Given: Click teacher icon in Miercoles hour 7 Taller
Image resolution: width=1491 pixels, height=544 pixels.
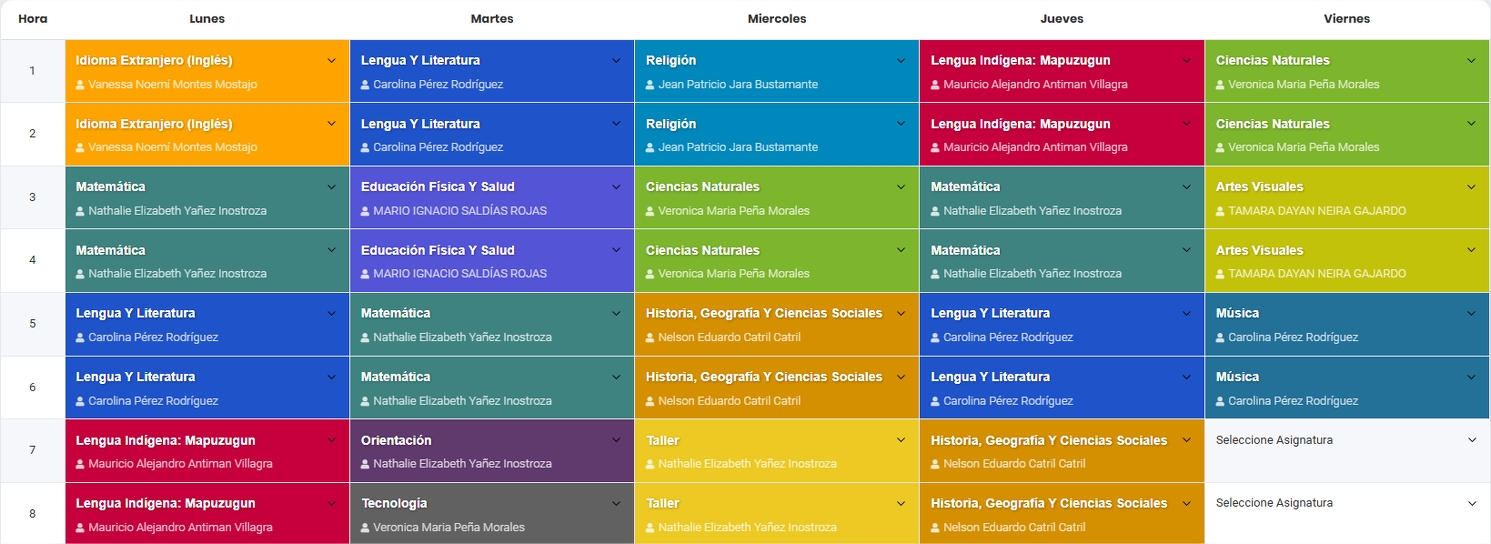Looking at the screenshot, I should (x=651, y=464).
